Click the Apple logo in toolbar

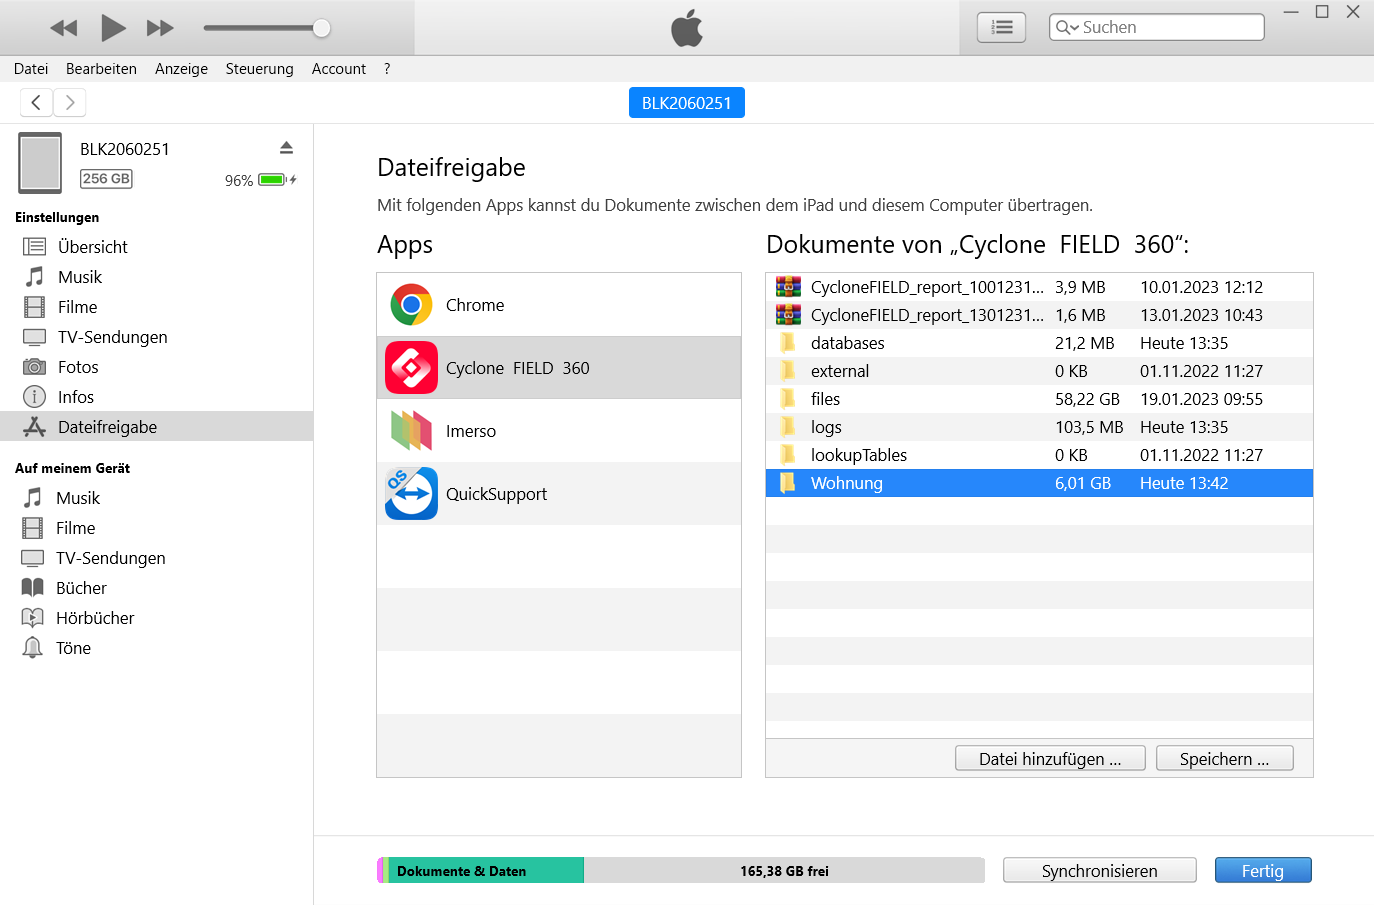point(687,28)
